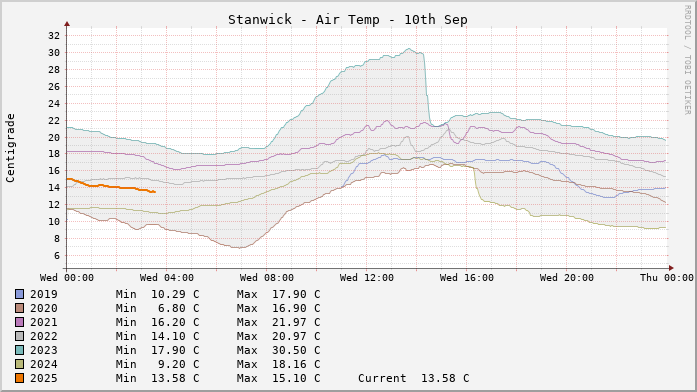Image resolution: width=697 pixels, height=392 pixels.
Task: Click the 'Wed 16:00' x-axis label
Action: coord(467,278)
